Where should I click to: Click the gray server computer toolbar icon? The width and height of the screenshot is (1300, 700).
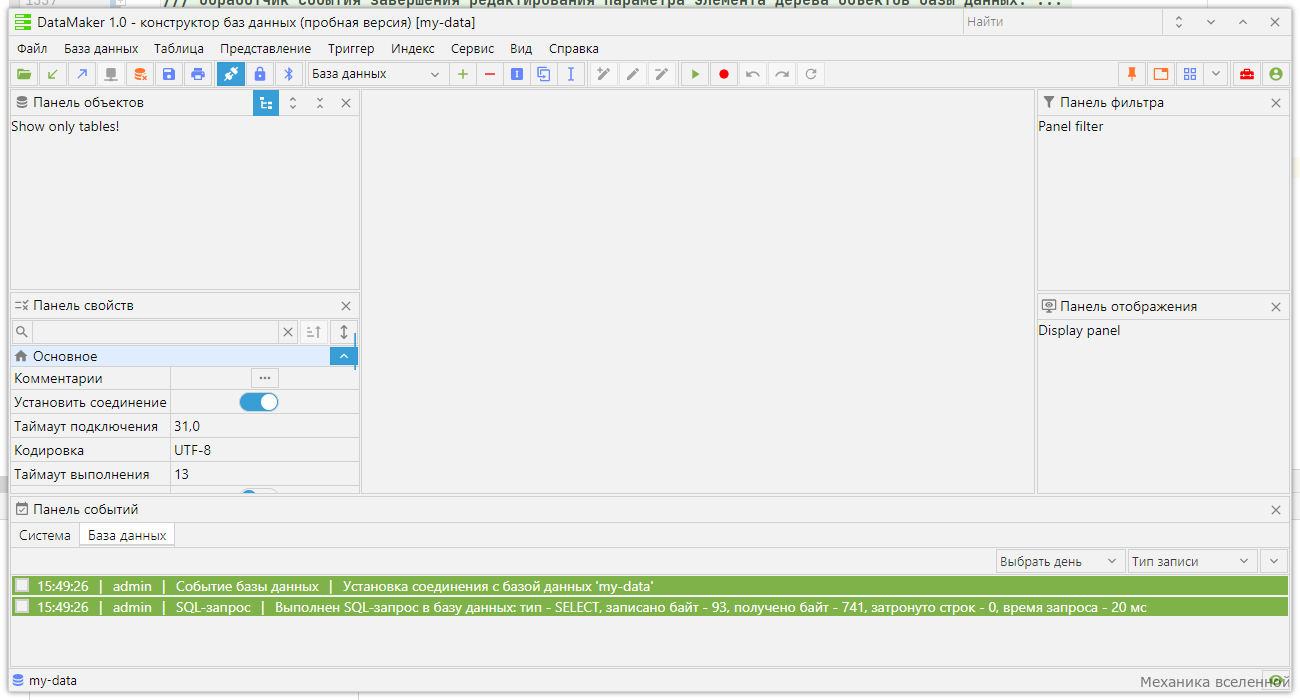click(111, 74)
